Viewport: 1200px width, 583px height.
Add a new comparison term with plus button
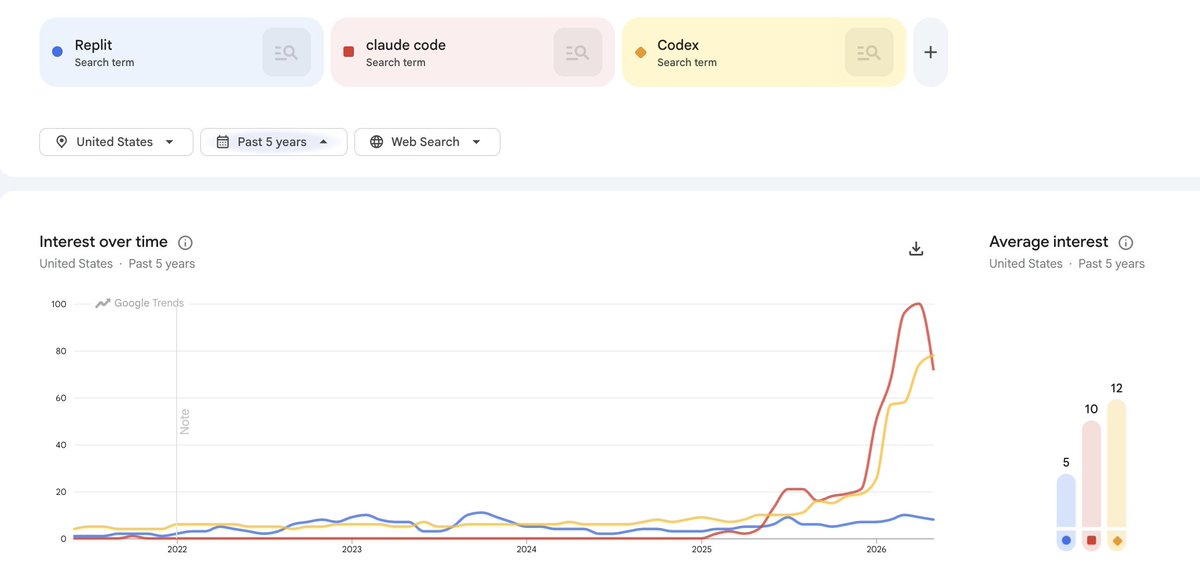click(930, 52)
